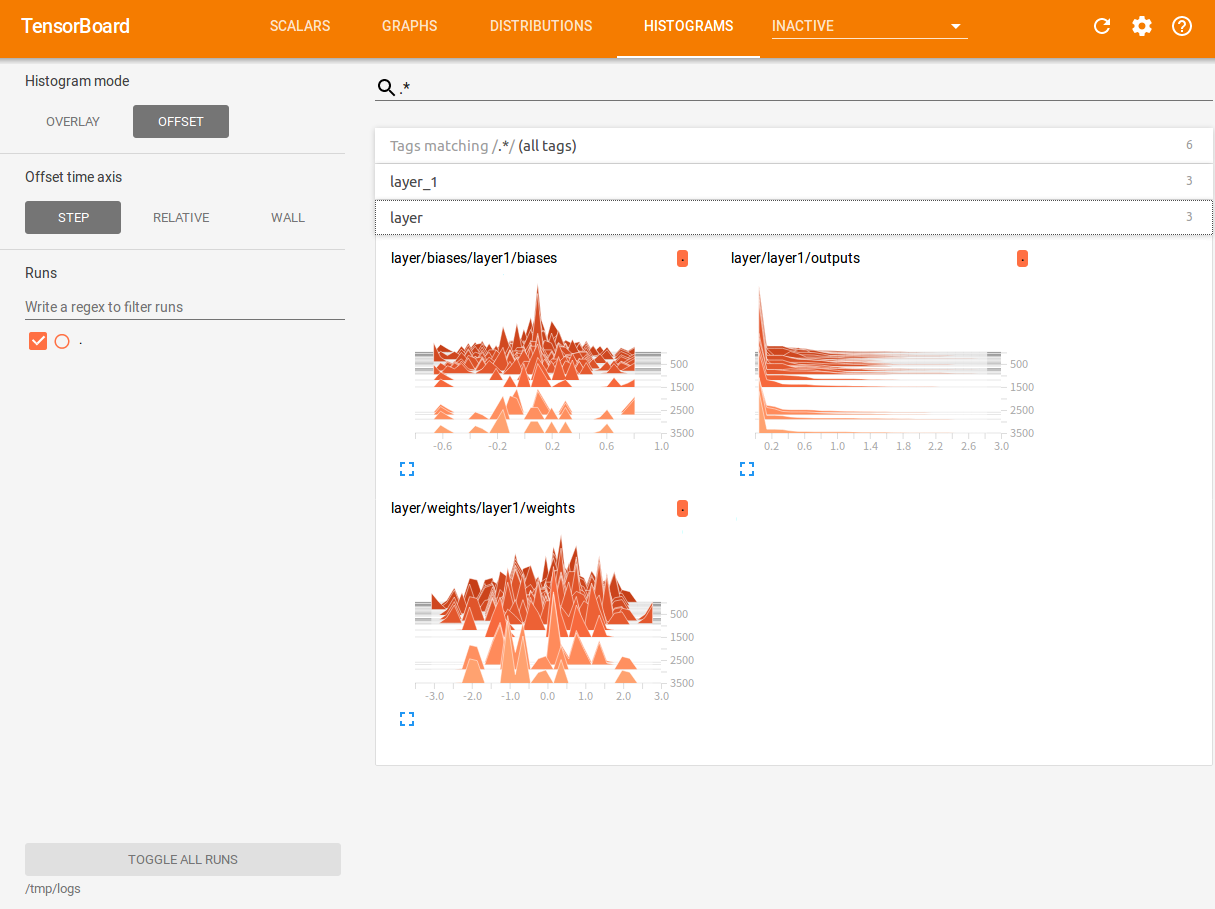Open the help question mark icon
This screenshot has height=909, width=1215.
1182,26
